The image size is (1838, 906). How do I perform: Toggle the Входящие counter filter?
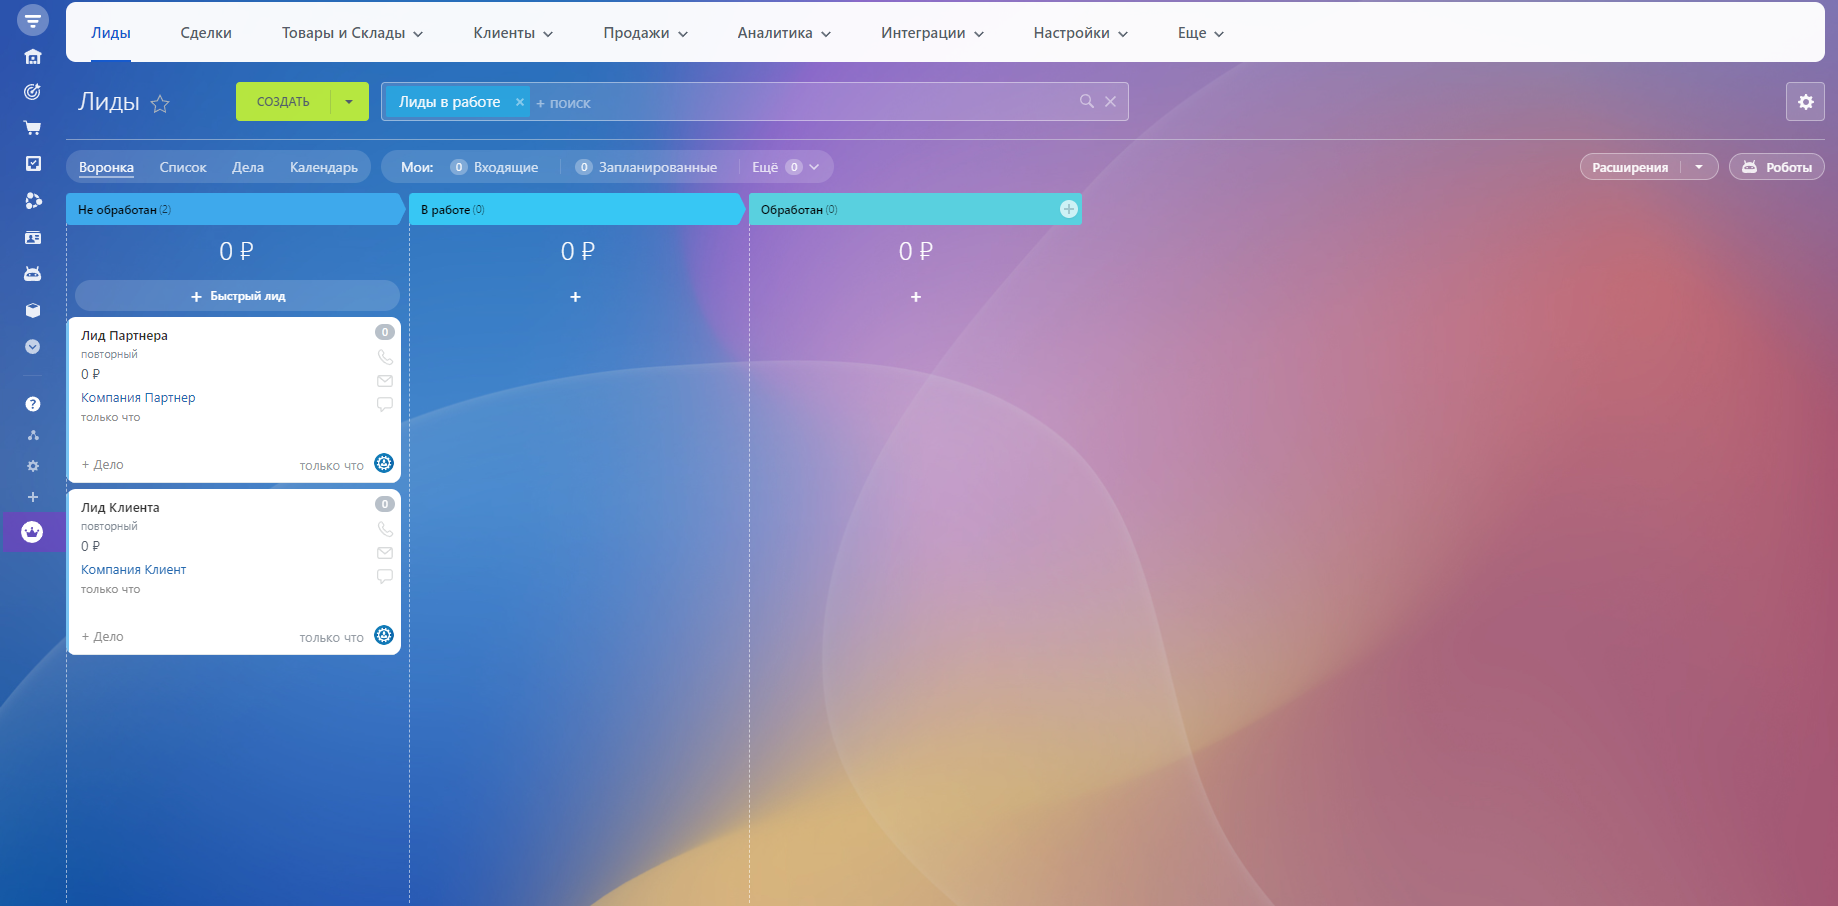495,167
